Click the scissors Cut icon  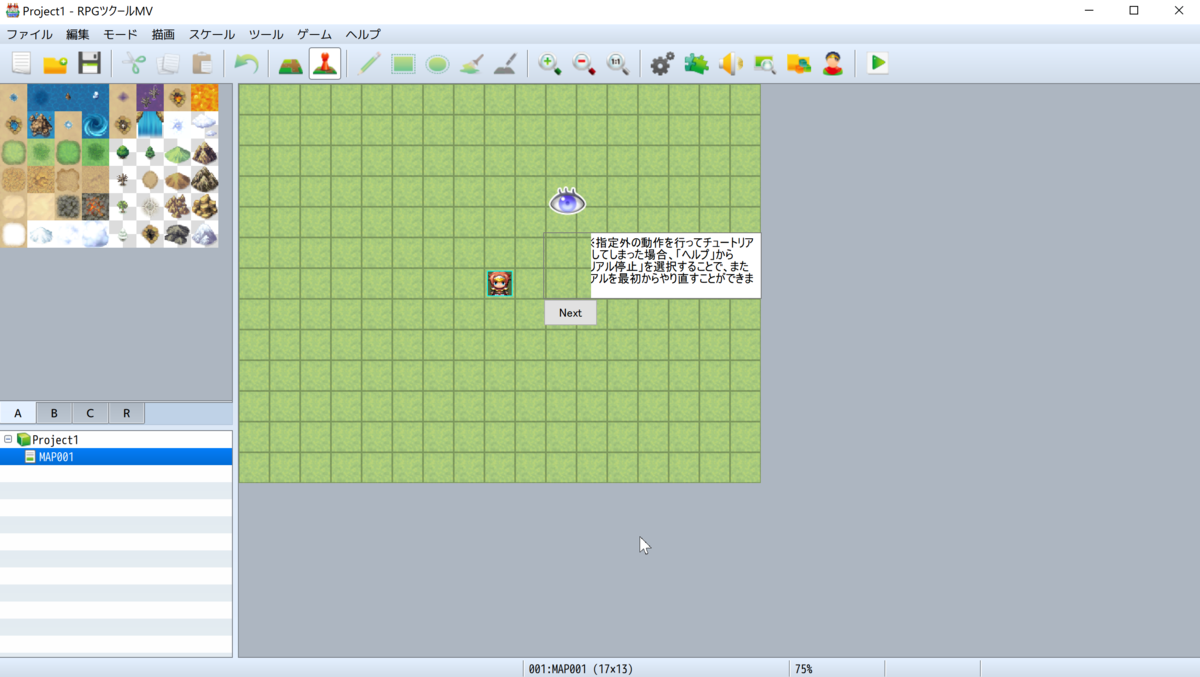pos(134,63)
